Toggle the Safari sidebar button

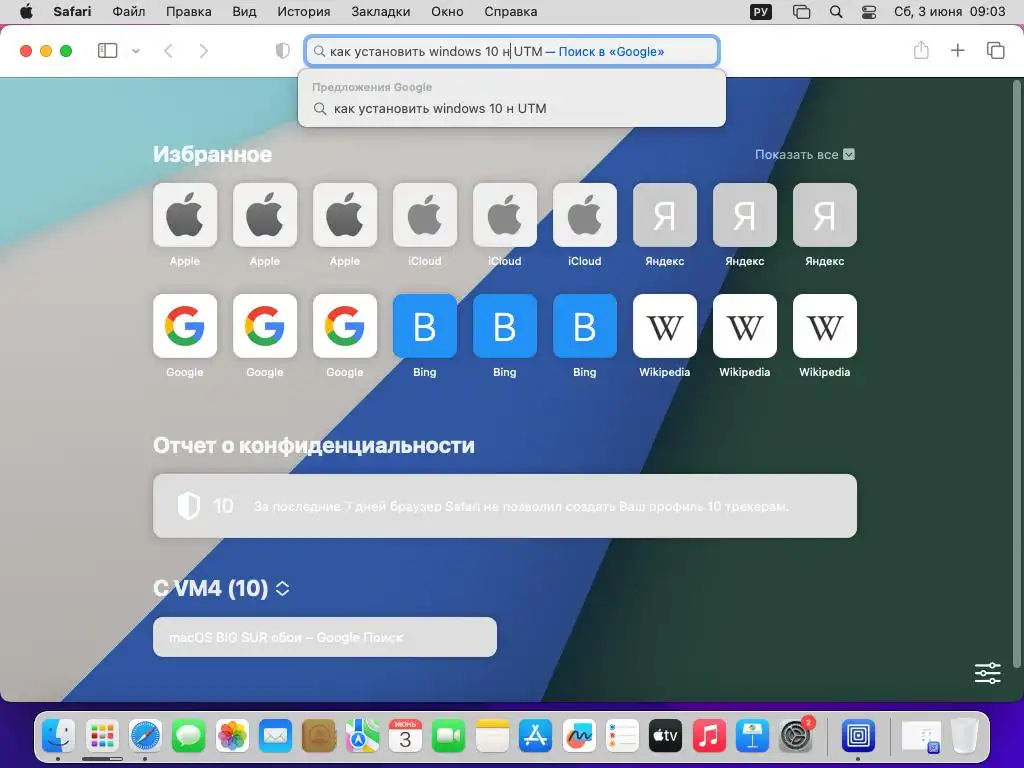tap(107, 51)
